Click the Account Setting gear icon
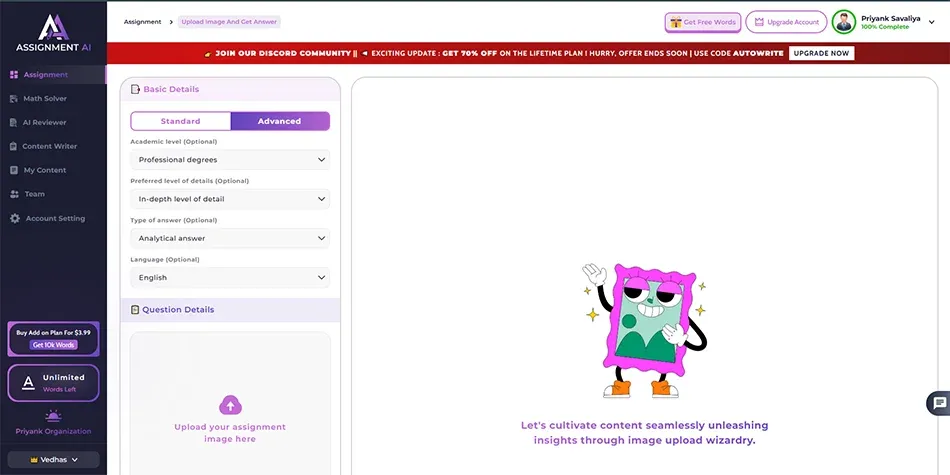950x475 pixels. (x=15, y=218)
